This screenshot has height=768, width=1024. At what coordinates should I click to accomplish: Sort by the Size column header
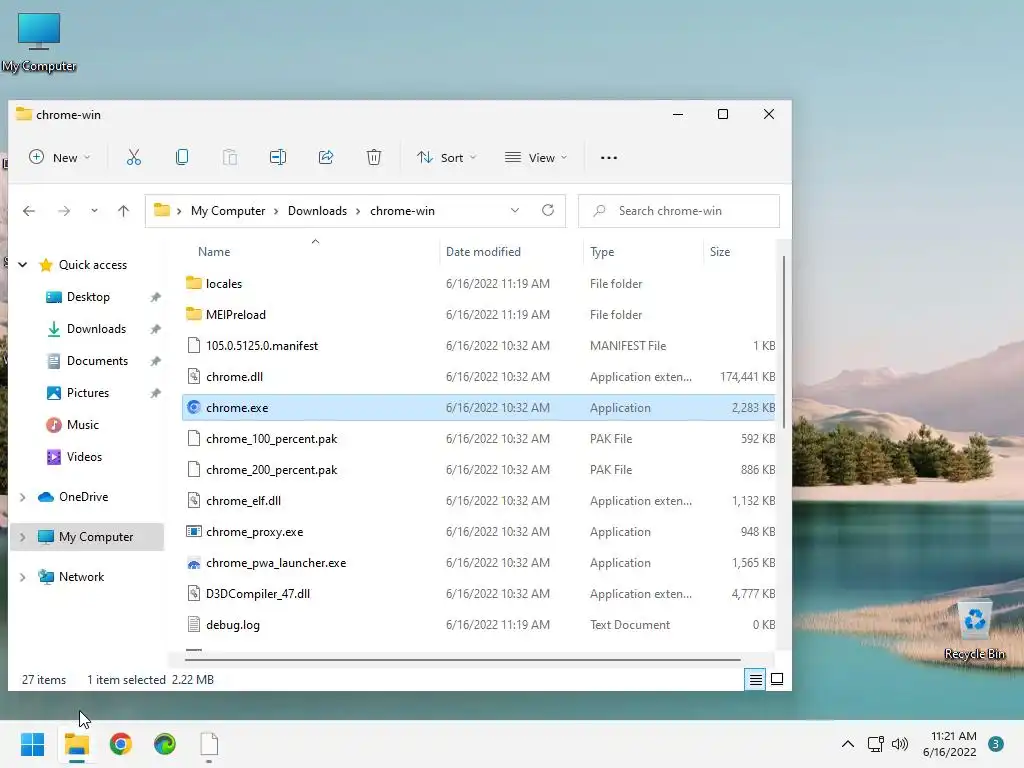(x=720, y=251)
